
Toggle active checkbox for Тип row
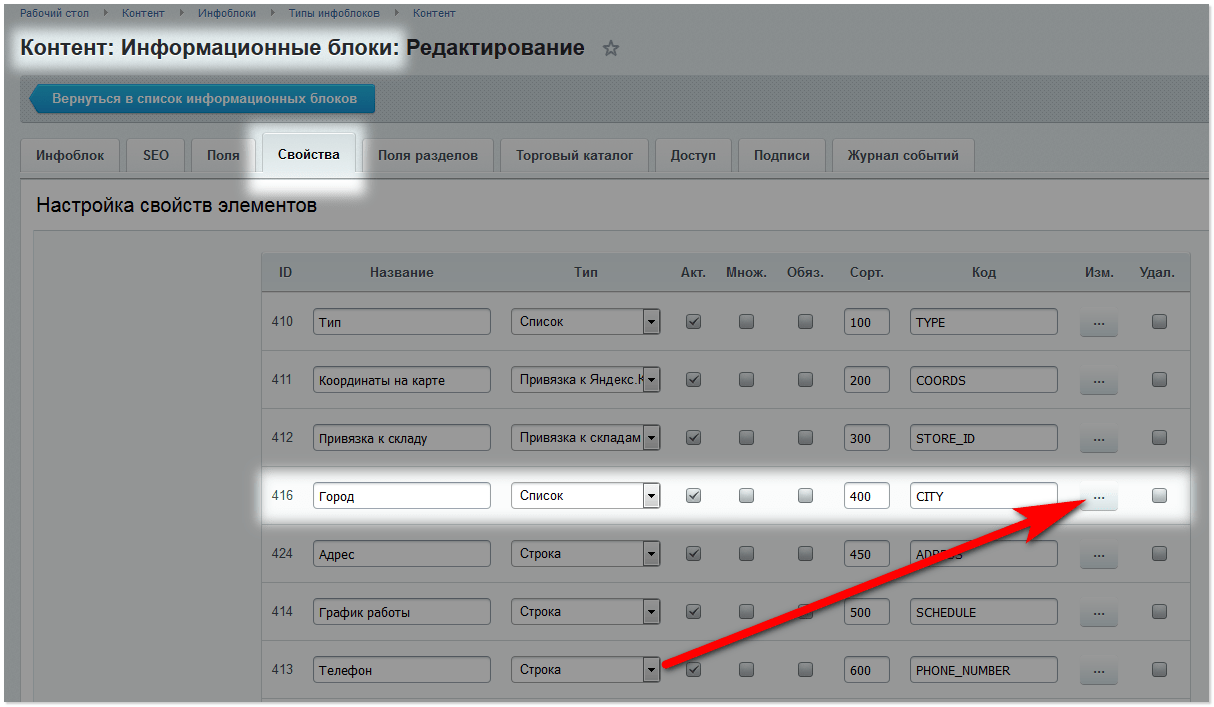[x=693, y=322]
